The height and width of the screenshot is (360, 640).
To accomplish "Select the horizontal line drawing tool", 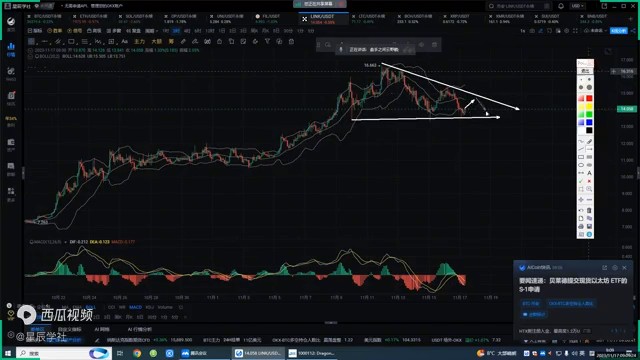I will pos(44,42).
